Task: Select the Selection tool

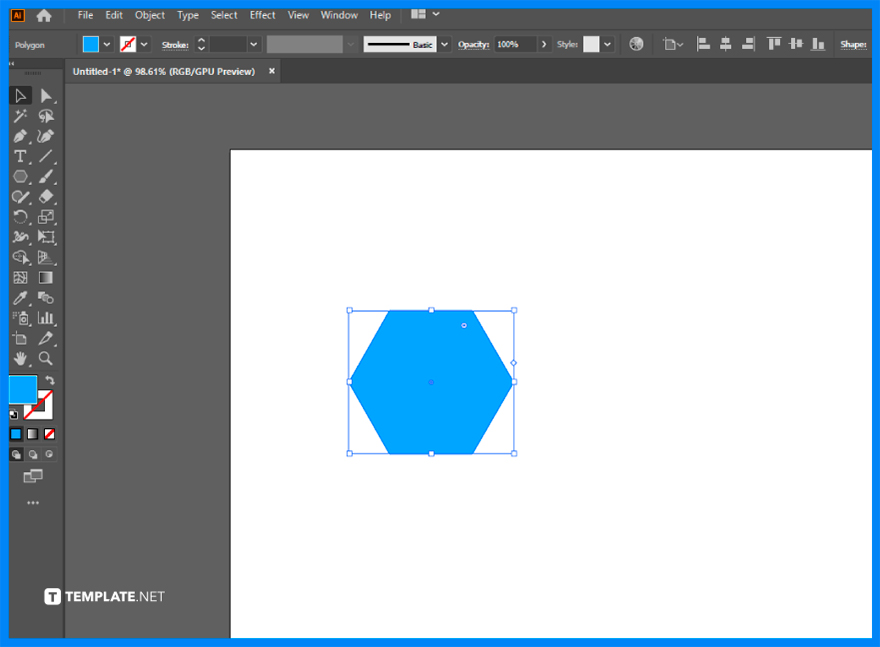Action: click(20, 95)
